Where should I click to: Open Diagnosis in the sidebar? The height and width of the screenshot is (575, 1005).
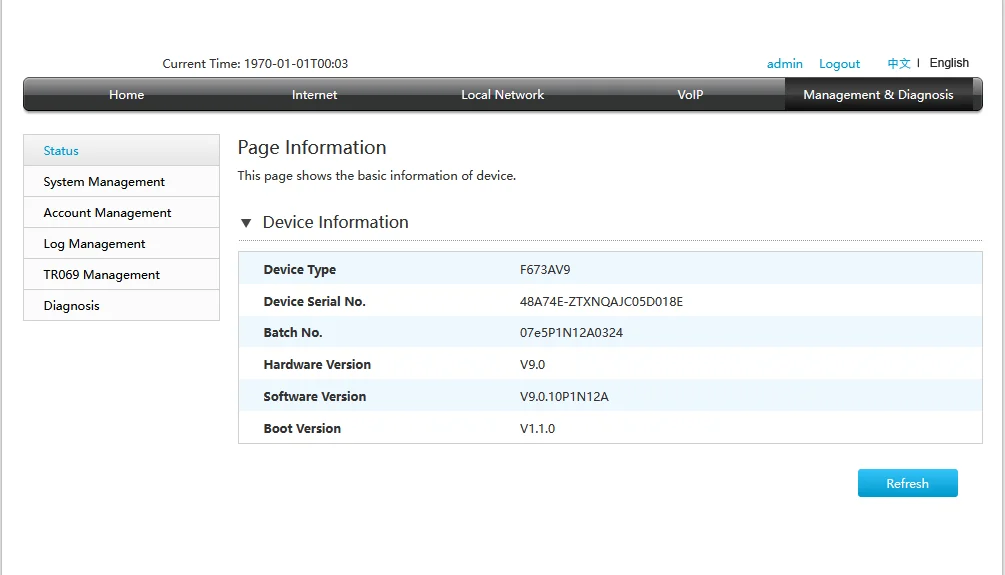pos(71,306)
